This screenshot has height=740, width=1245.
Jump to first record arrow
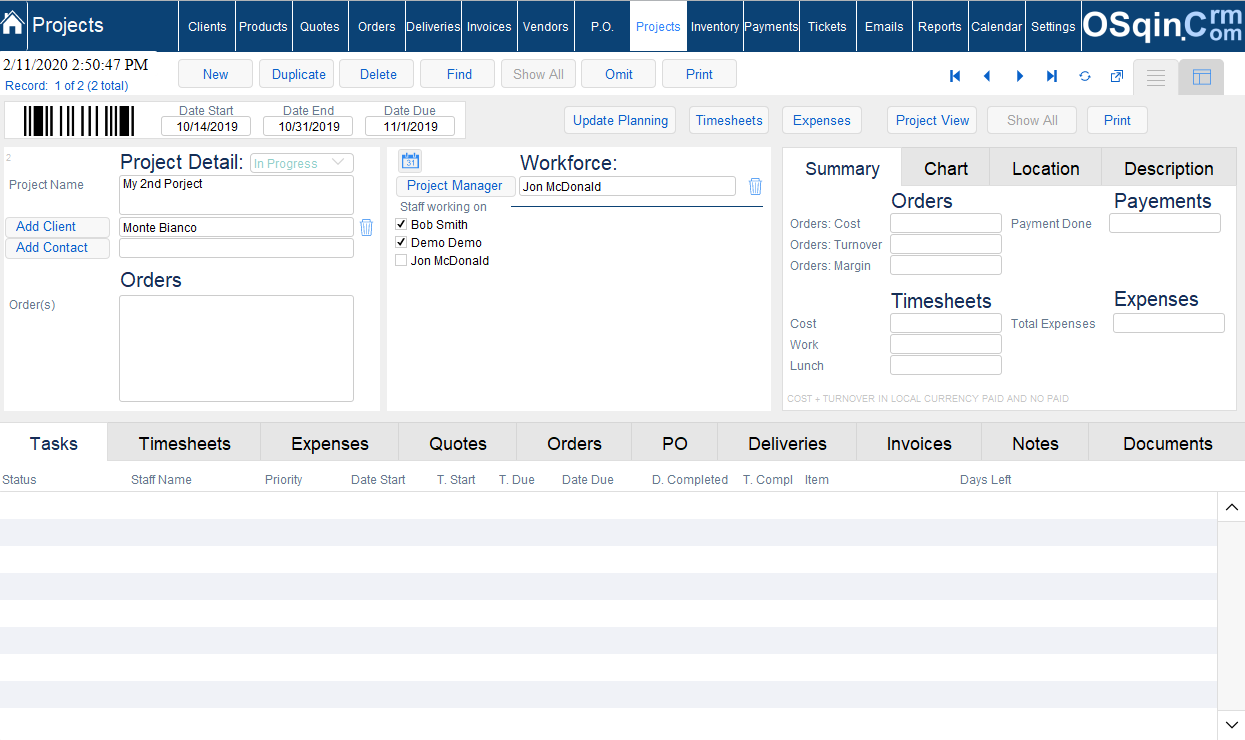pos(955,76)
